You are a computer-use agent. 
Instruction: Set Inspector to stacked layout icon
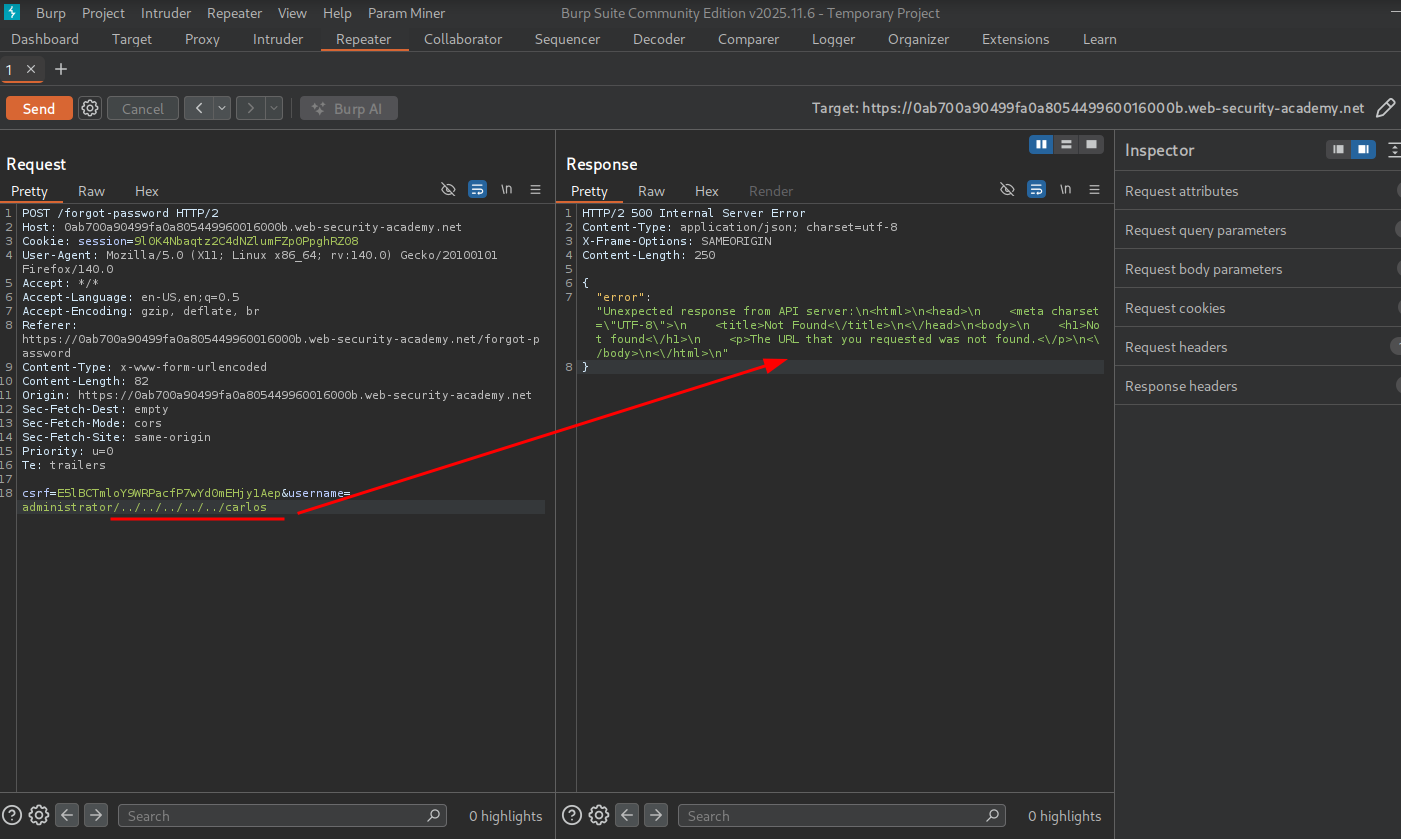coord(1338,150)
